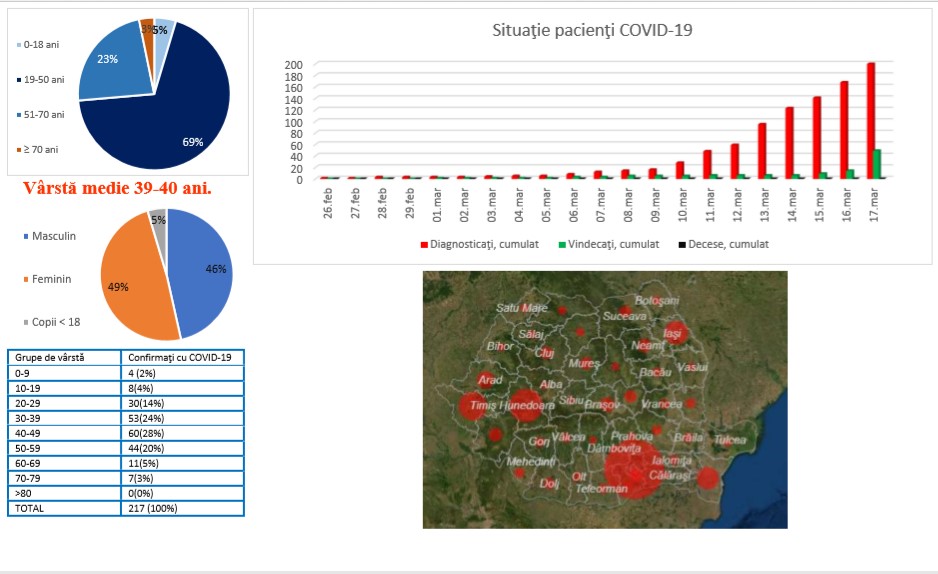Image resolution: width=938 pixels, height=574 pixels.
Task: Click the Timiș label on the map
Action: tap(483, 406)
